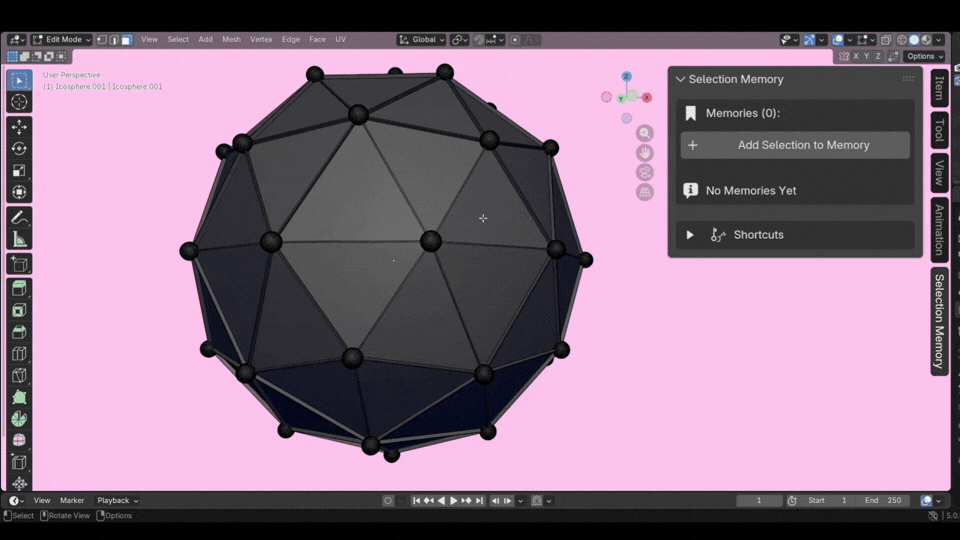The width and height of the screenshot is (960, 540).
Task: Select the Transform tool
Action: pyautogui.click(x=19, y=192)
